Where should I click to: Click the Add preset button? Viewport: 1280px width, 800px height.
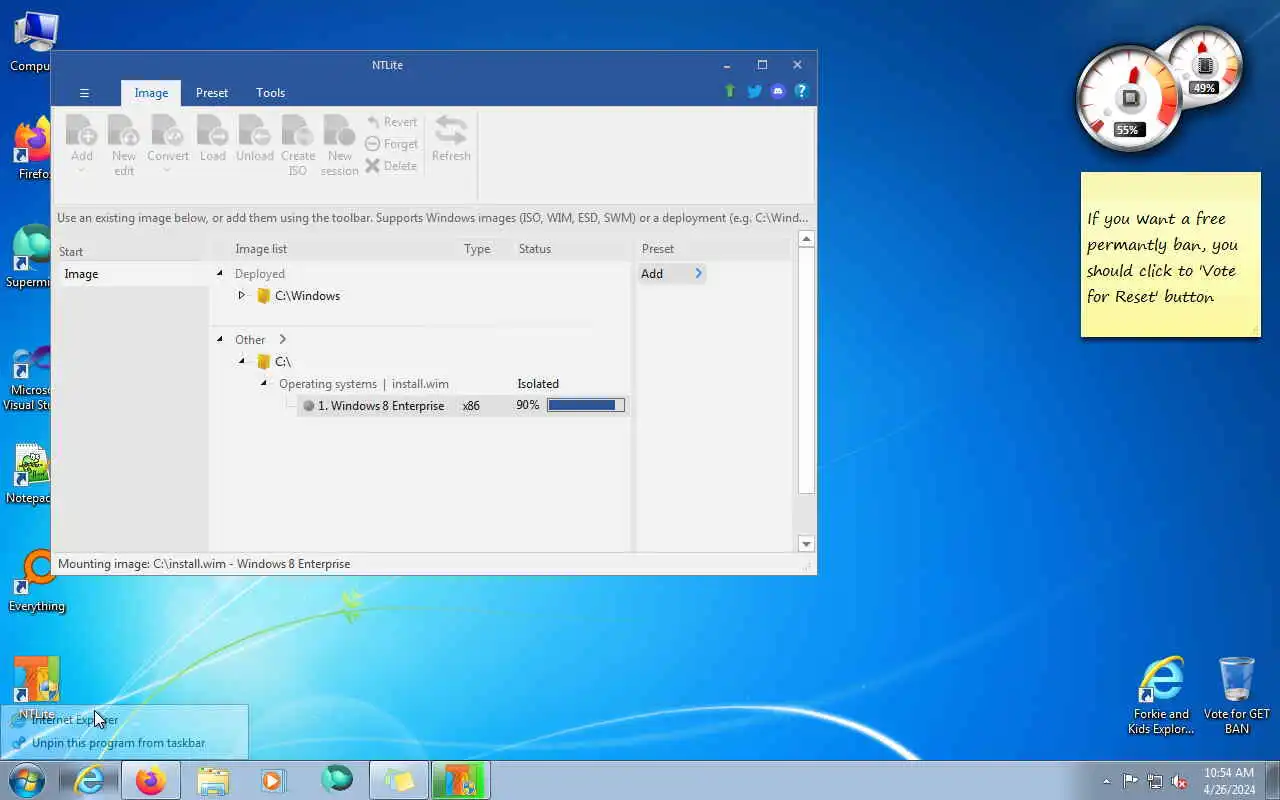pyautogui.click(x=671, y=274)
